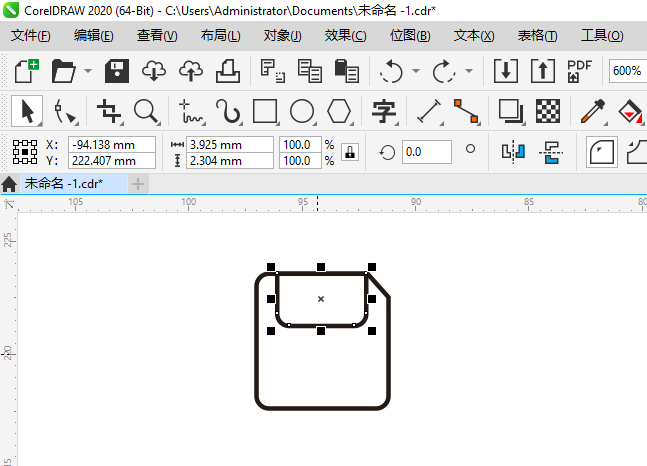Image resolution: width=647 pixels, height=466 pixels.
Task: Open the 布局(L) menu
Action: click(x=220, y=36)
